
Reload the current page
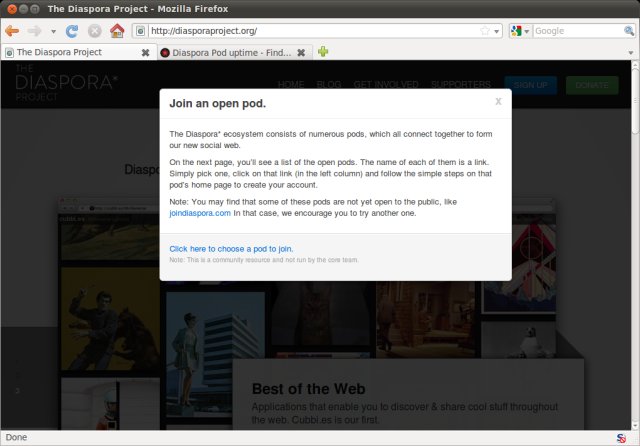pyautogui.click(x=72, y=31)
